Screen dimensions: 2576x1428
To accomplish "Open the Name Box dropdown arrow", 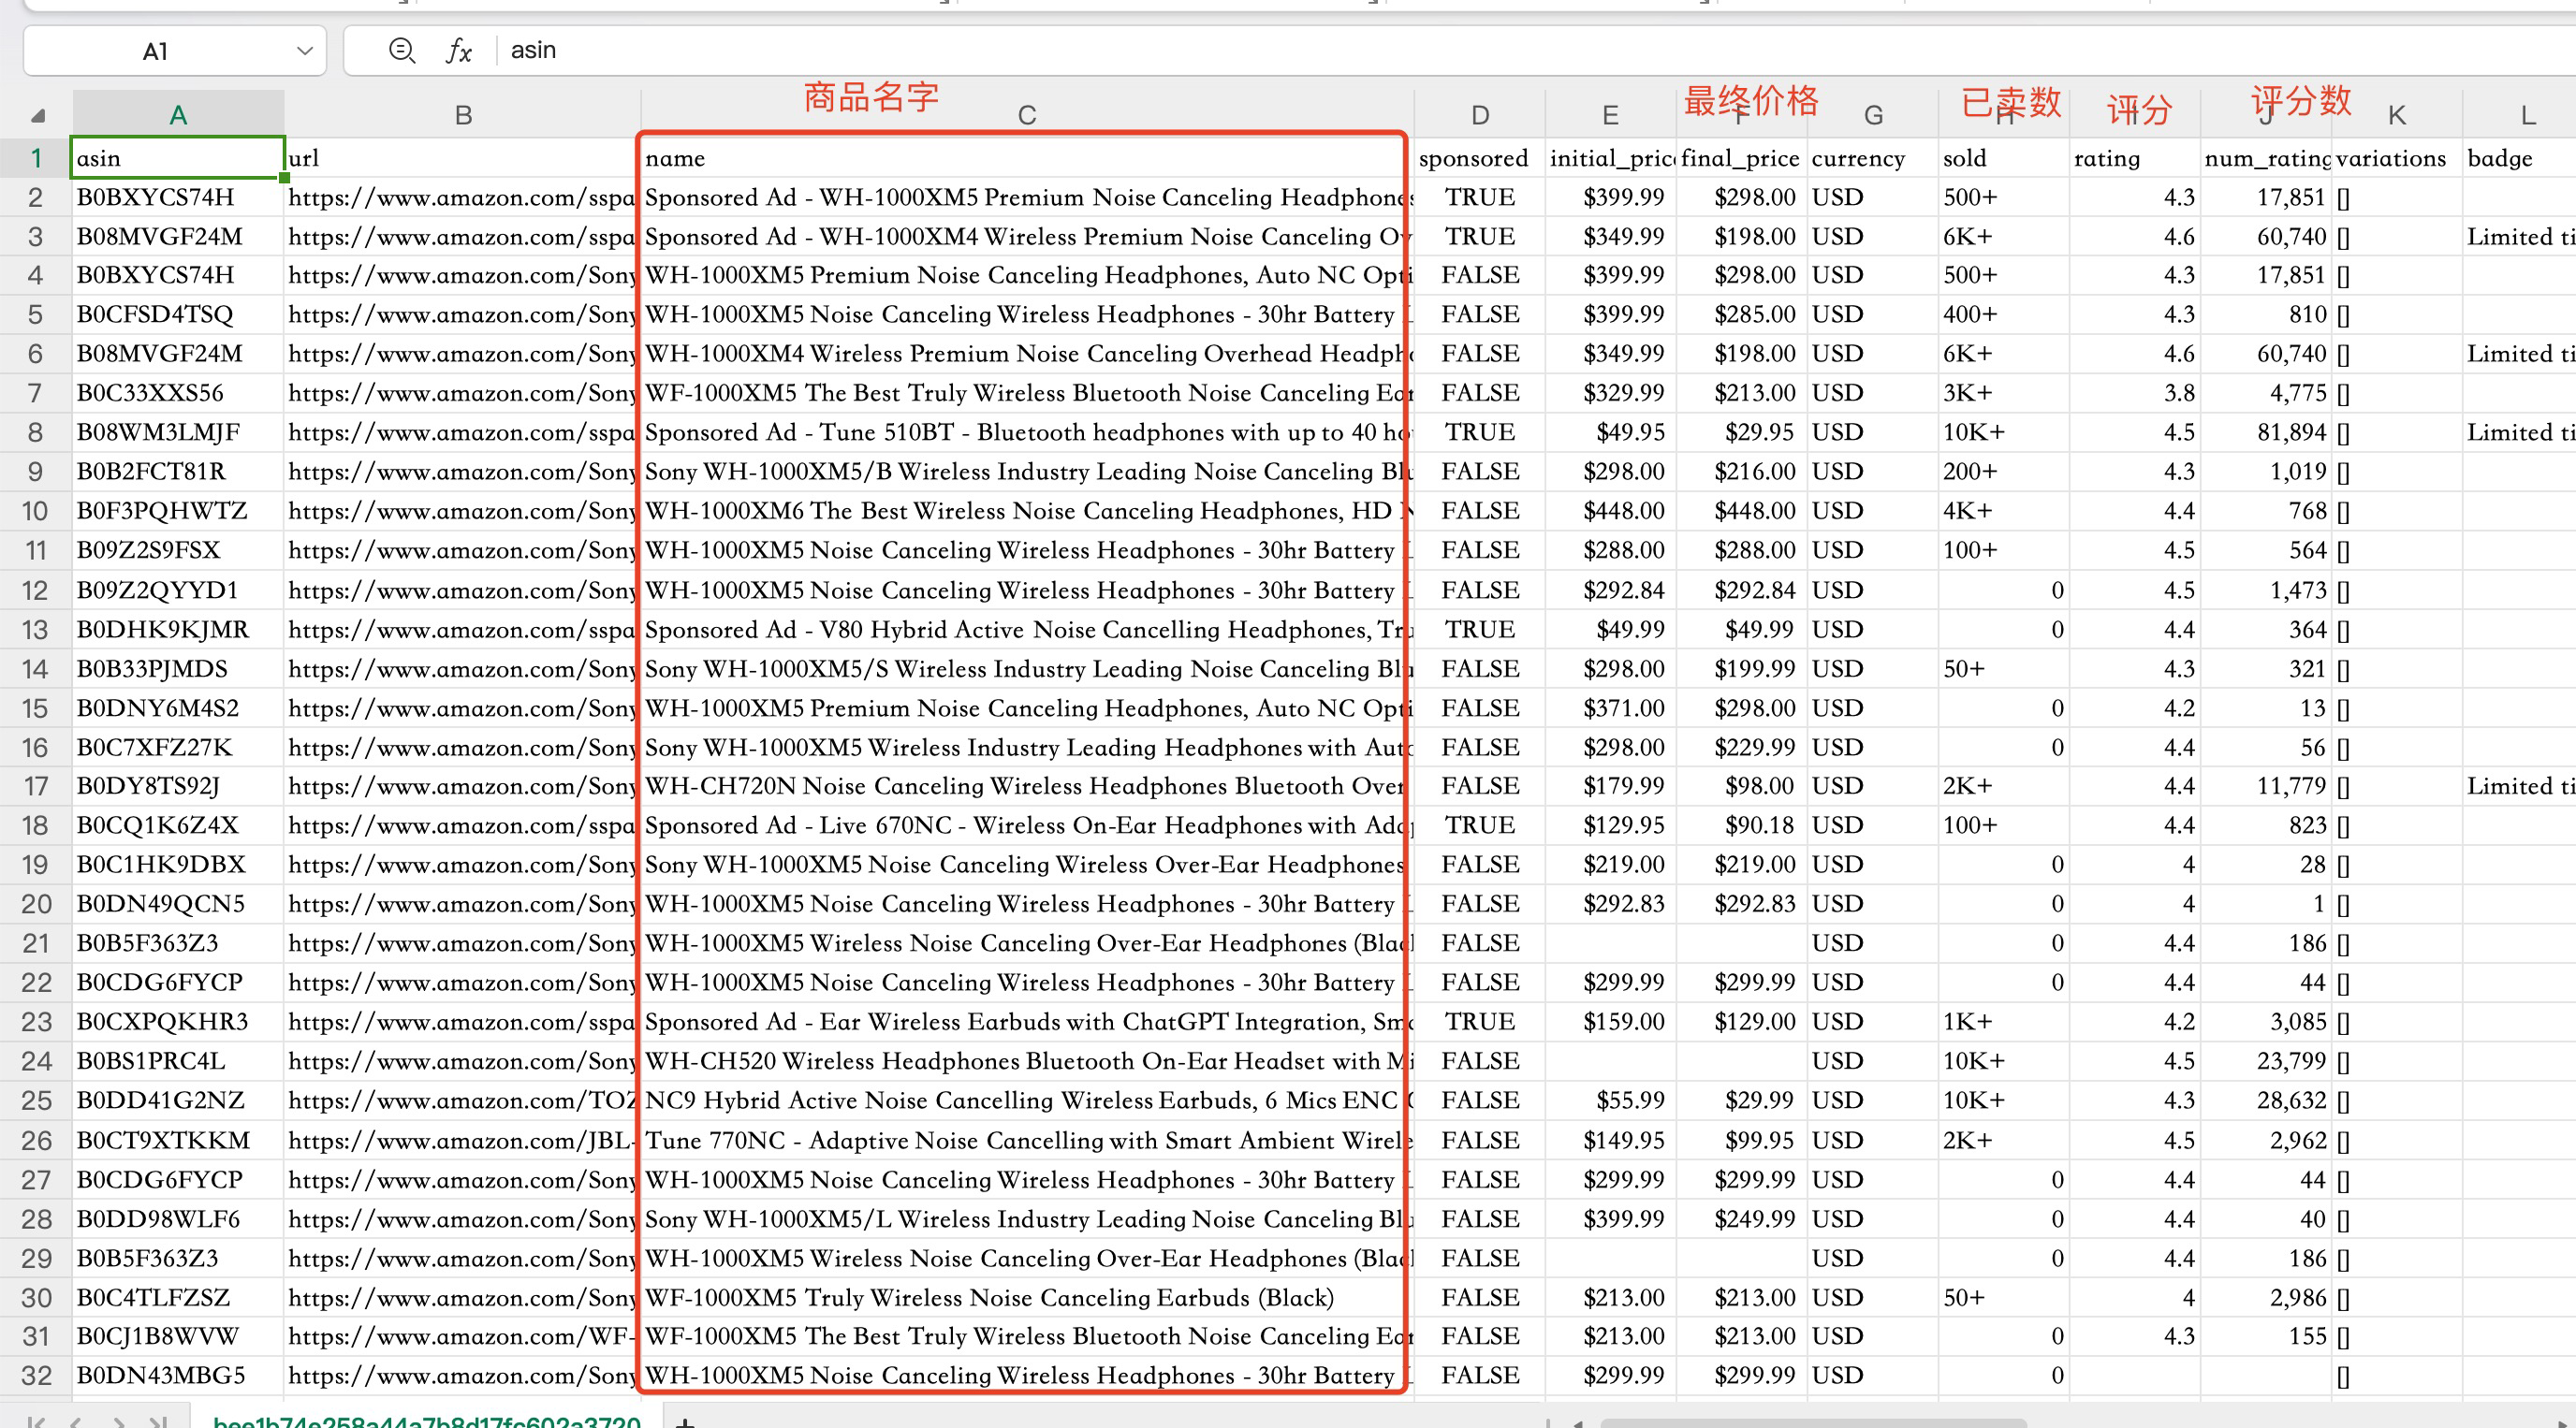I will (x=304, y=51).
